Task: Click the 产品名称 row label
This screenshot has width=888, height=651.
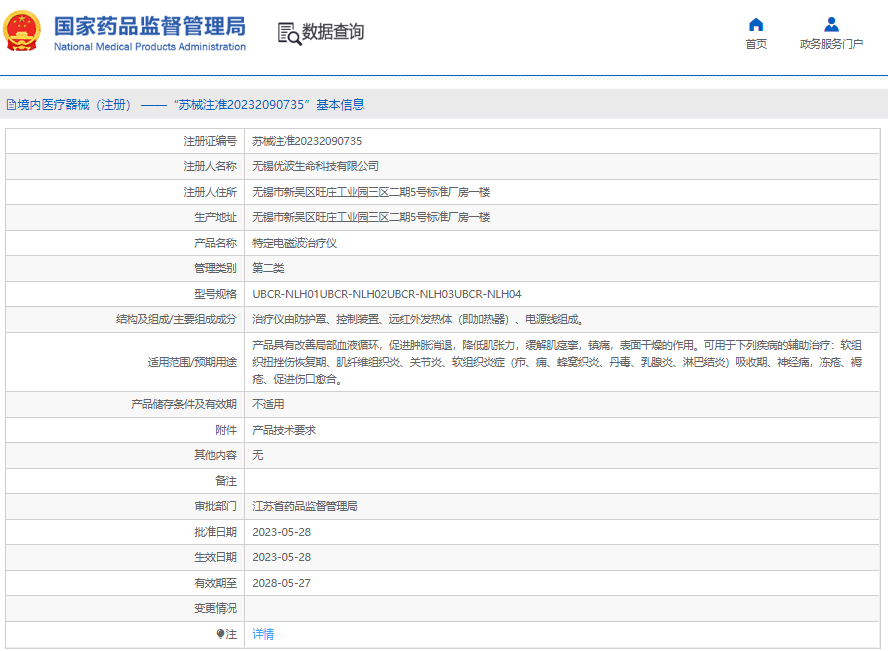Action: click(x=215, y=243)
